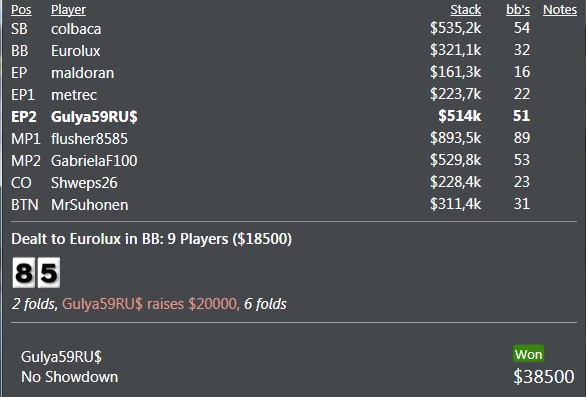Sort by the bb's column header

(518, 10)
